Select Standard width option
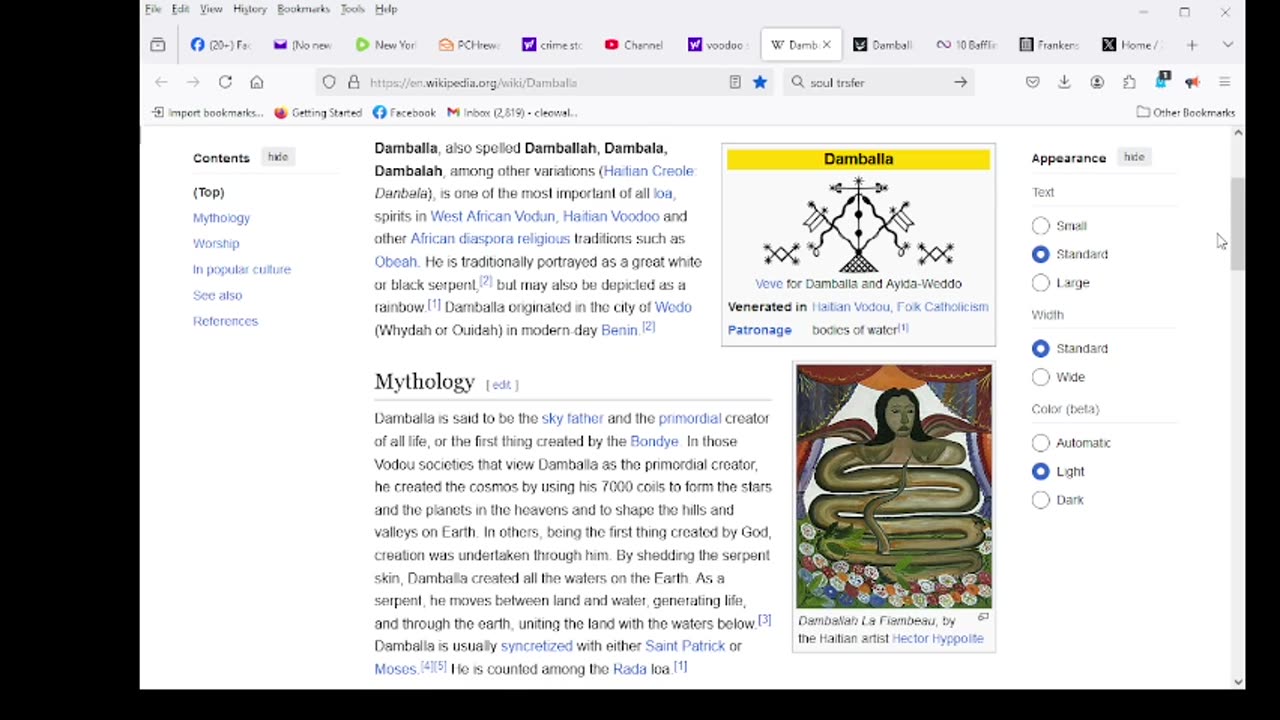The image size is (1280, 720). (x=1041, y=348)
